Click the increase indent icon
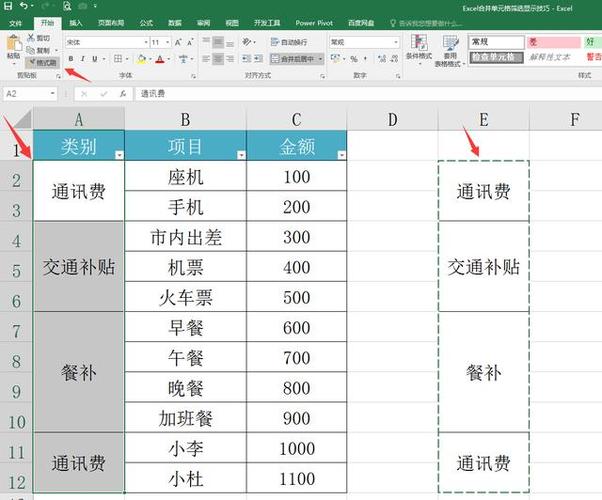 (x=258, y=59)
